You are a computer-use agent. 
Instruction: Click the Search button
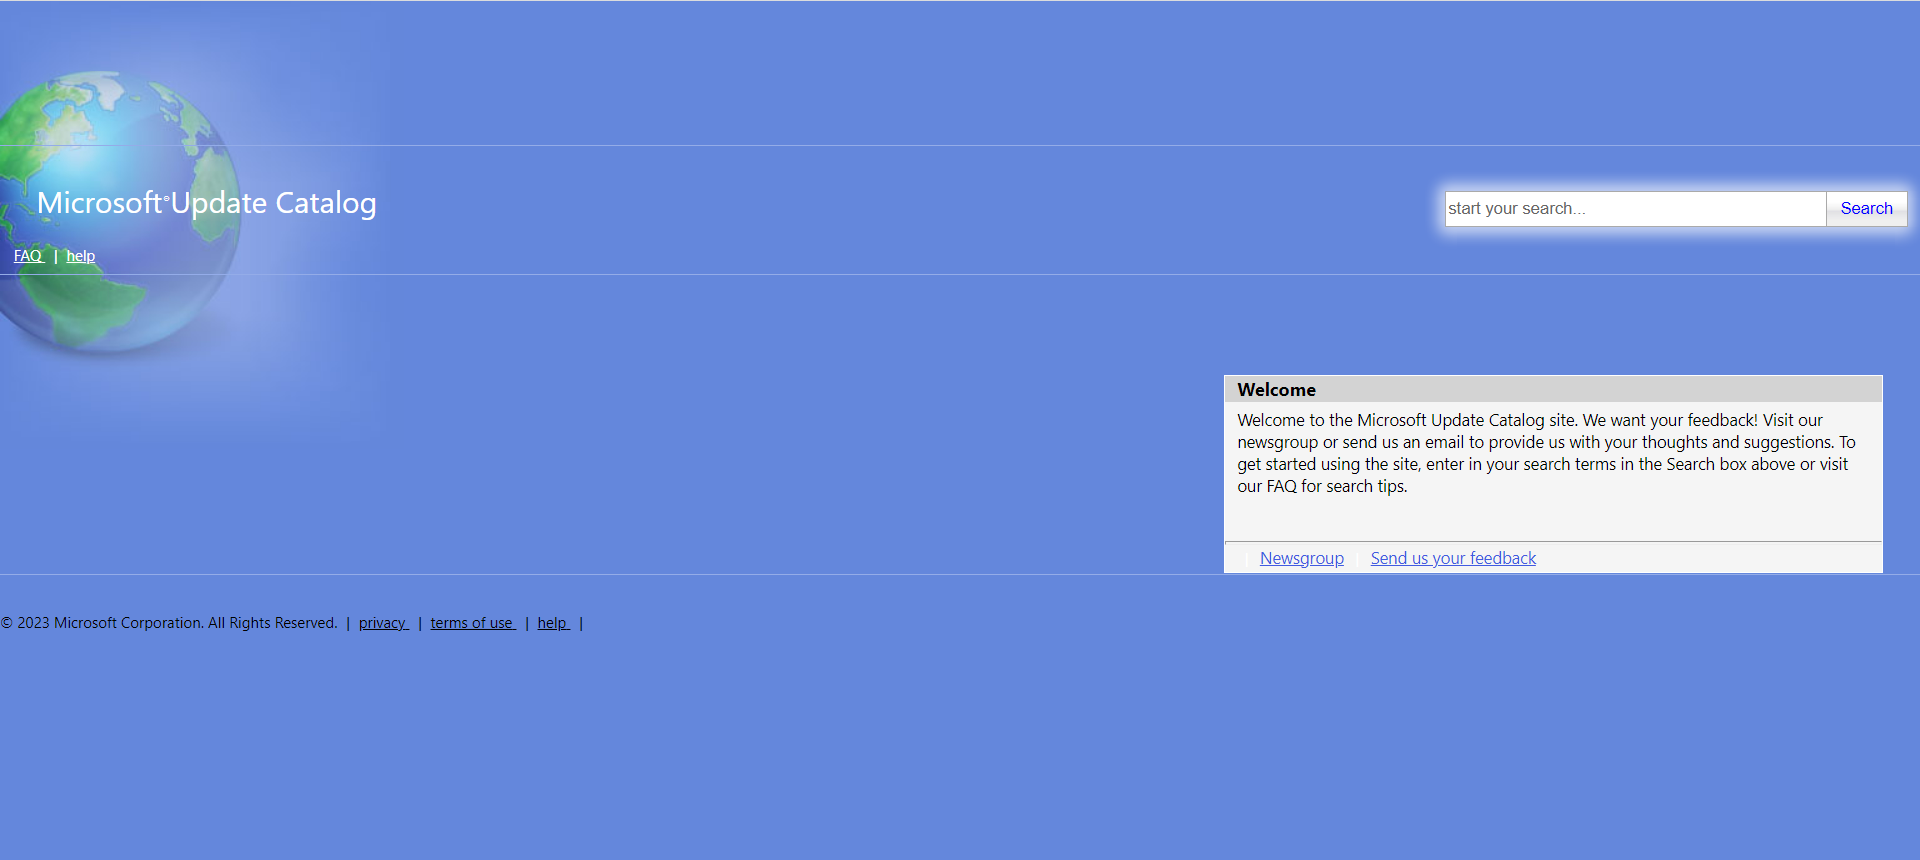click(1866, 209)
